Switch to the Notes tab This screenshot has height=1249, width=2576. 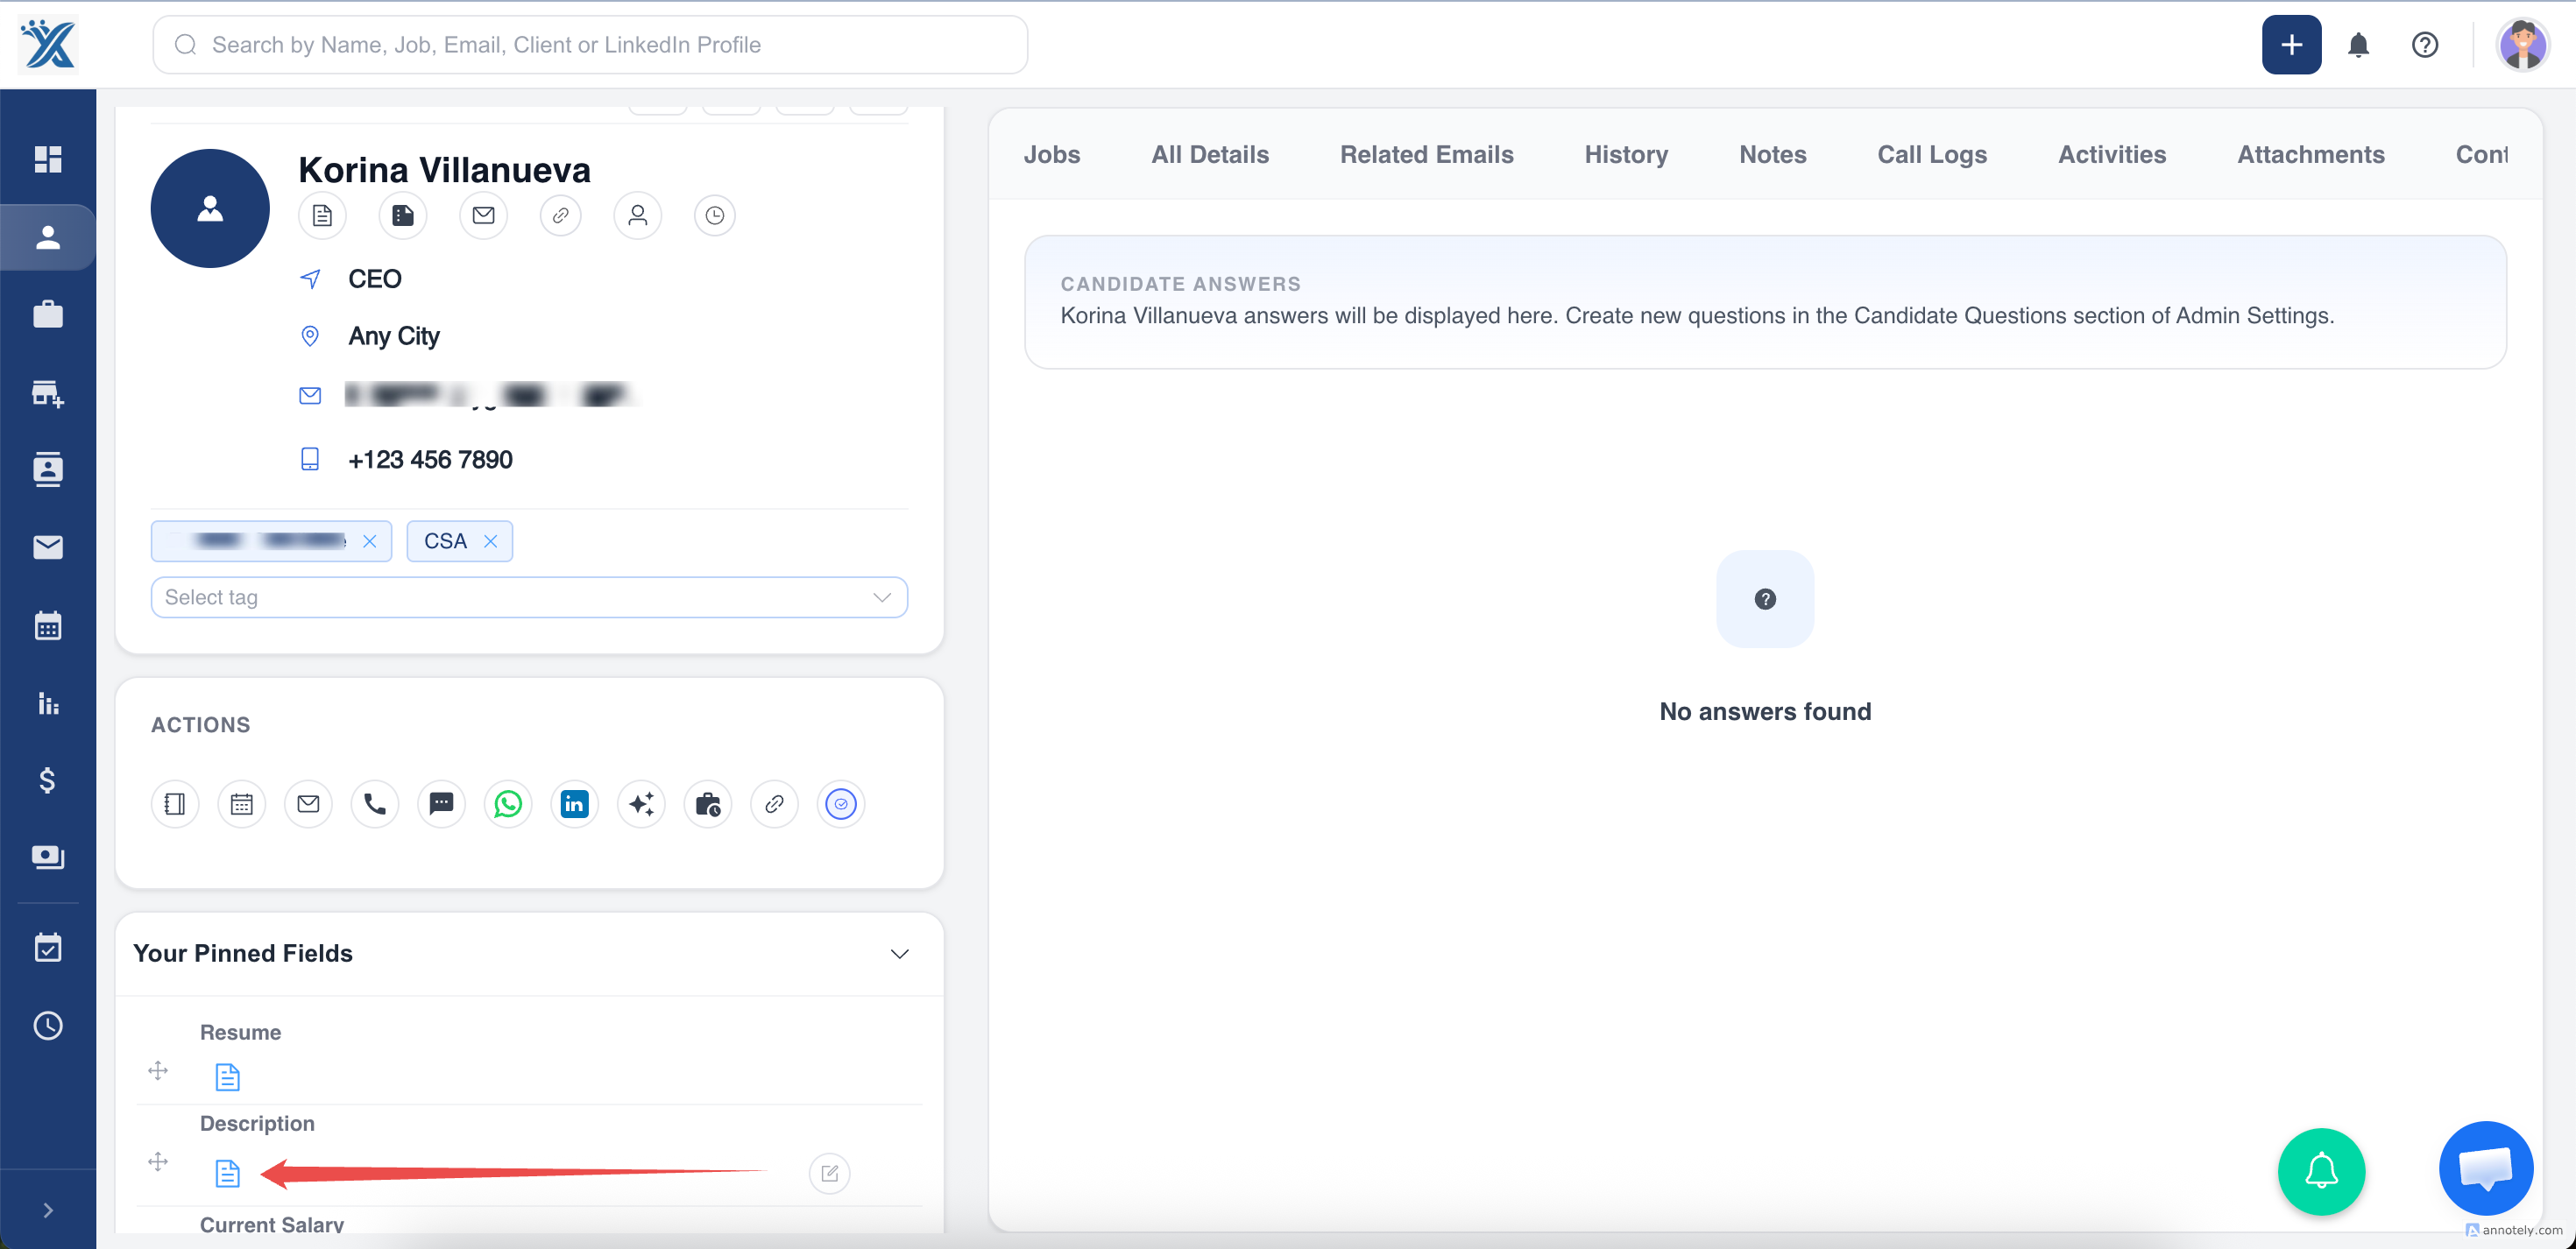click(x=1772, y=154)
